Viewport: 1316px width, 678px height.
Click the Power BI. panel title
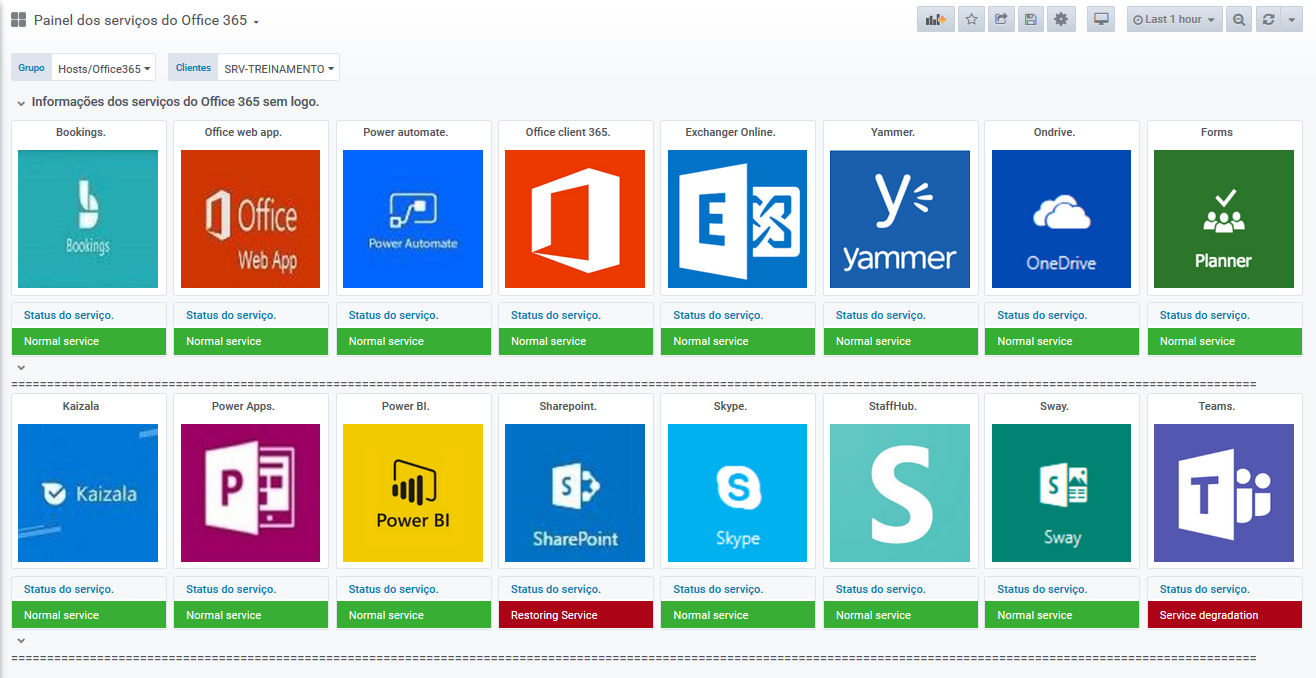click(406, 406)
